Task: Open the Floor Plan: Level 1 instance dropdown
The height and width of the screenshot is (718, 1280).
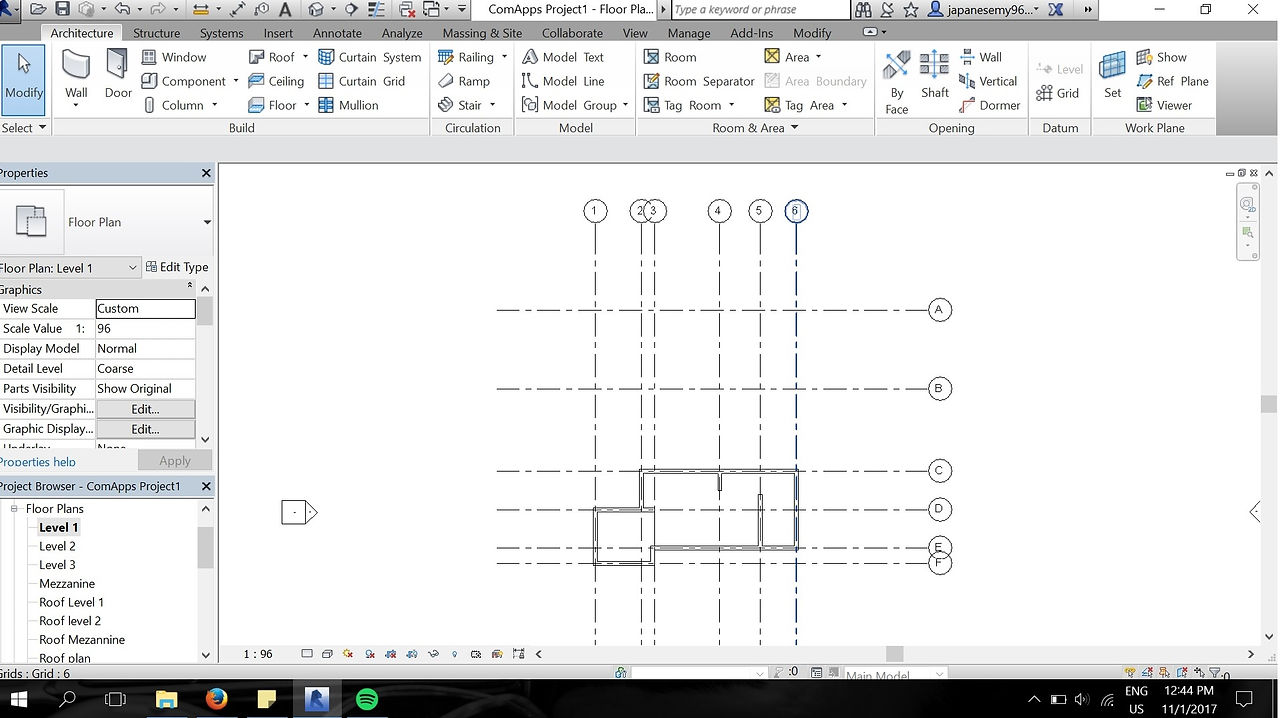Action: [132, 268]
